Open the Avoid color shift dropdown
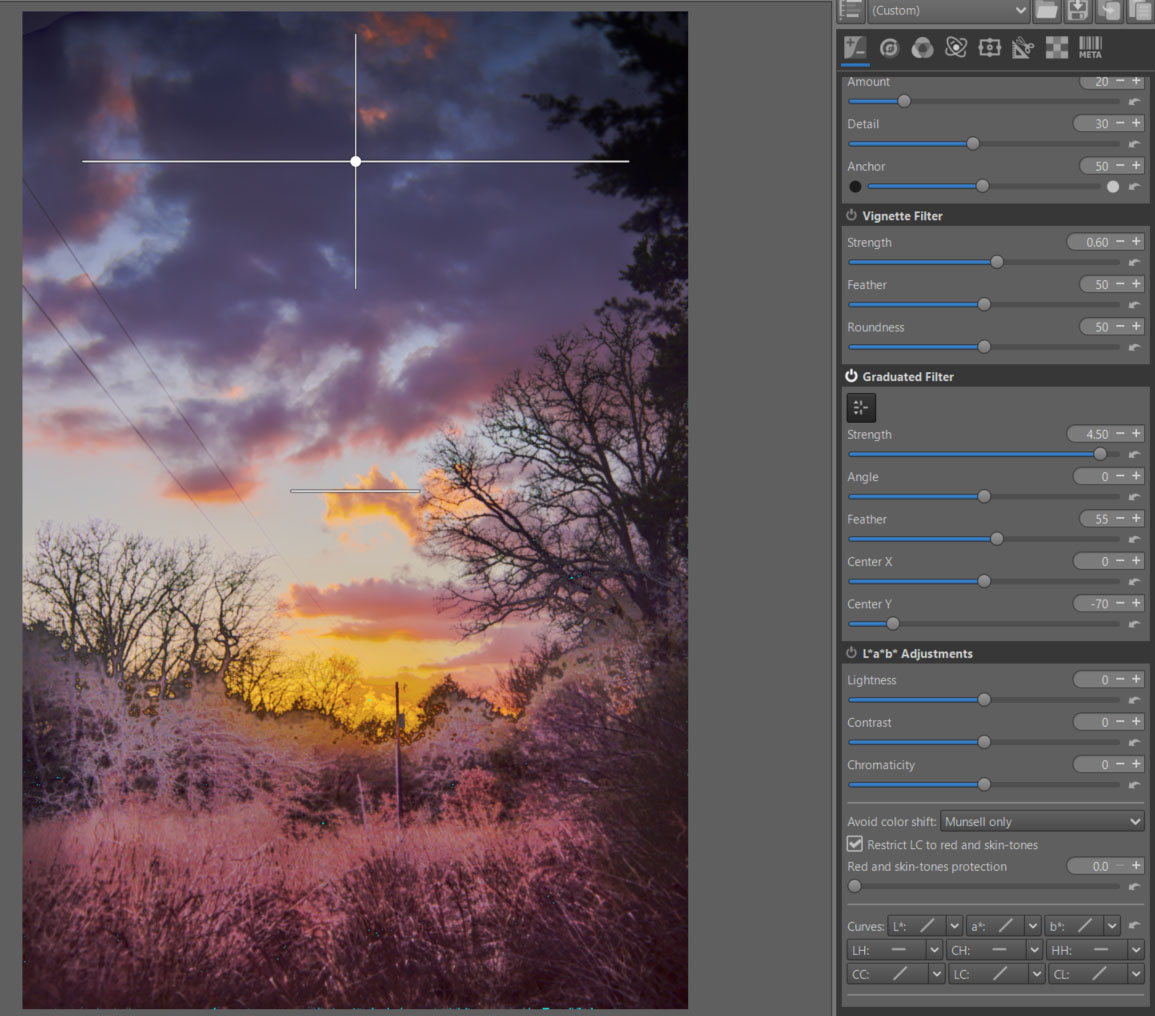 click(x=1042, y=822)
